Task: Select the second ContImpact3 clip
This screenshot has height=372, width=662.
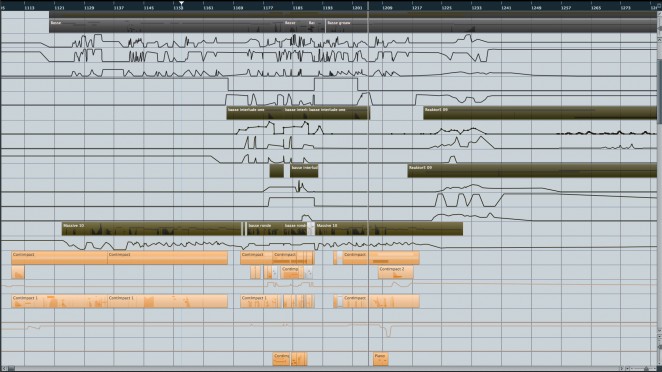Action: click(168, 258)
